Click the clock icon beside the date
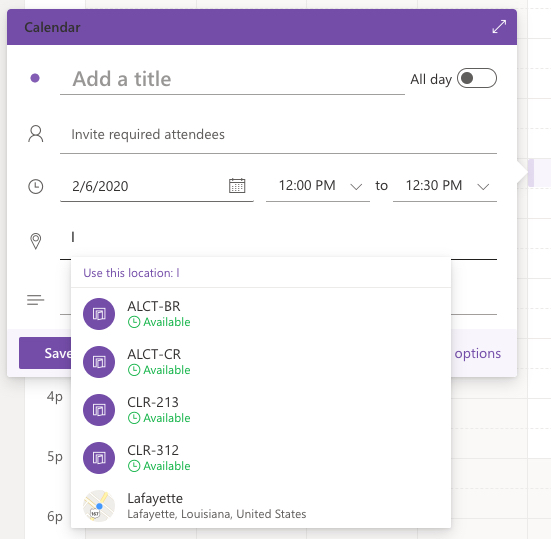This screenshot has height=539, width=551. [x=35, y=186]
